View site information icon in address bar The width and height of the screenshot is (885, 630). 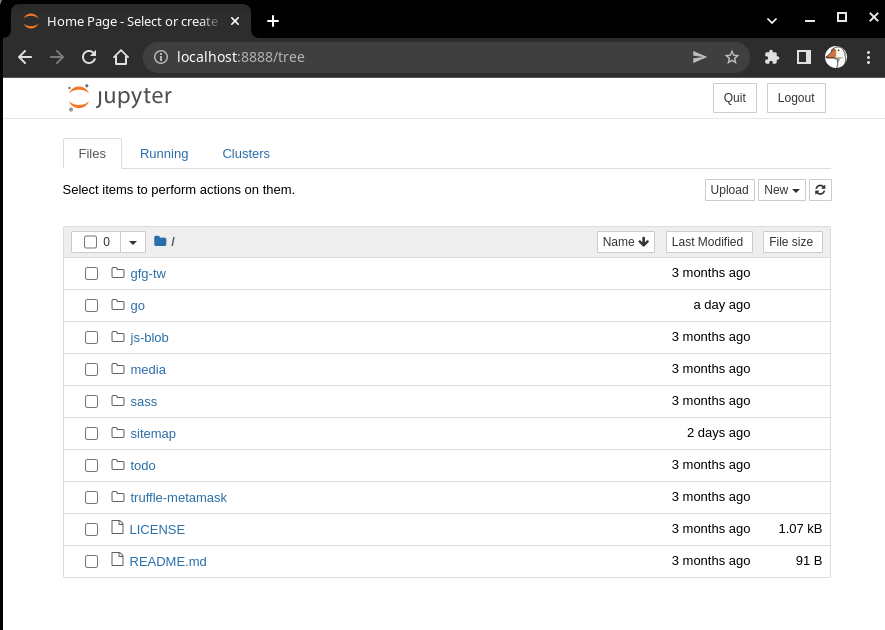161,57
